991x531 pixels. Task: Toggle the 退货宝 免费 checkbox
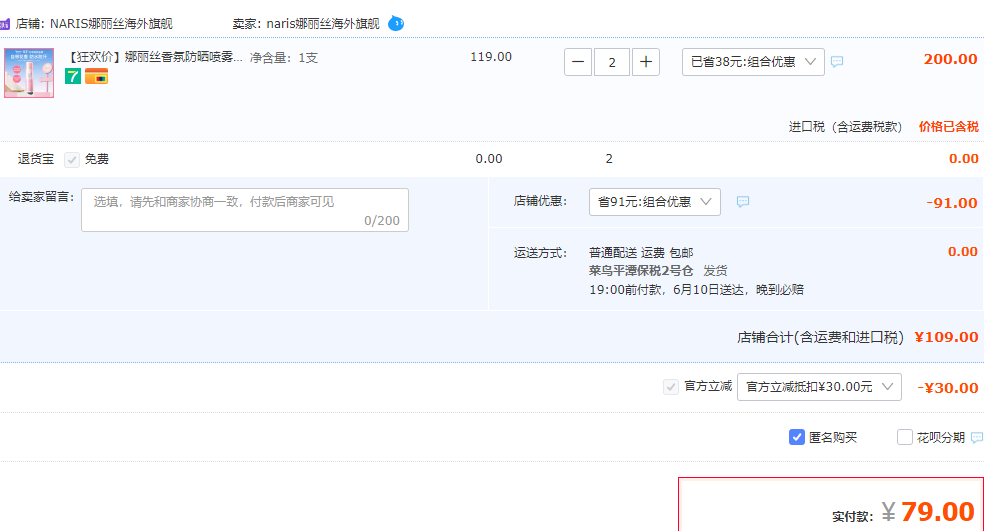[x=72, y=159]
